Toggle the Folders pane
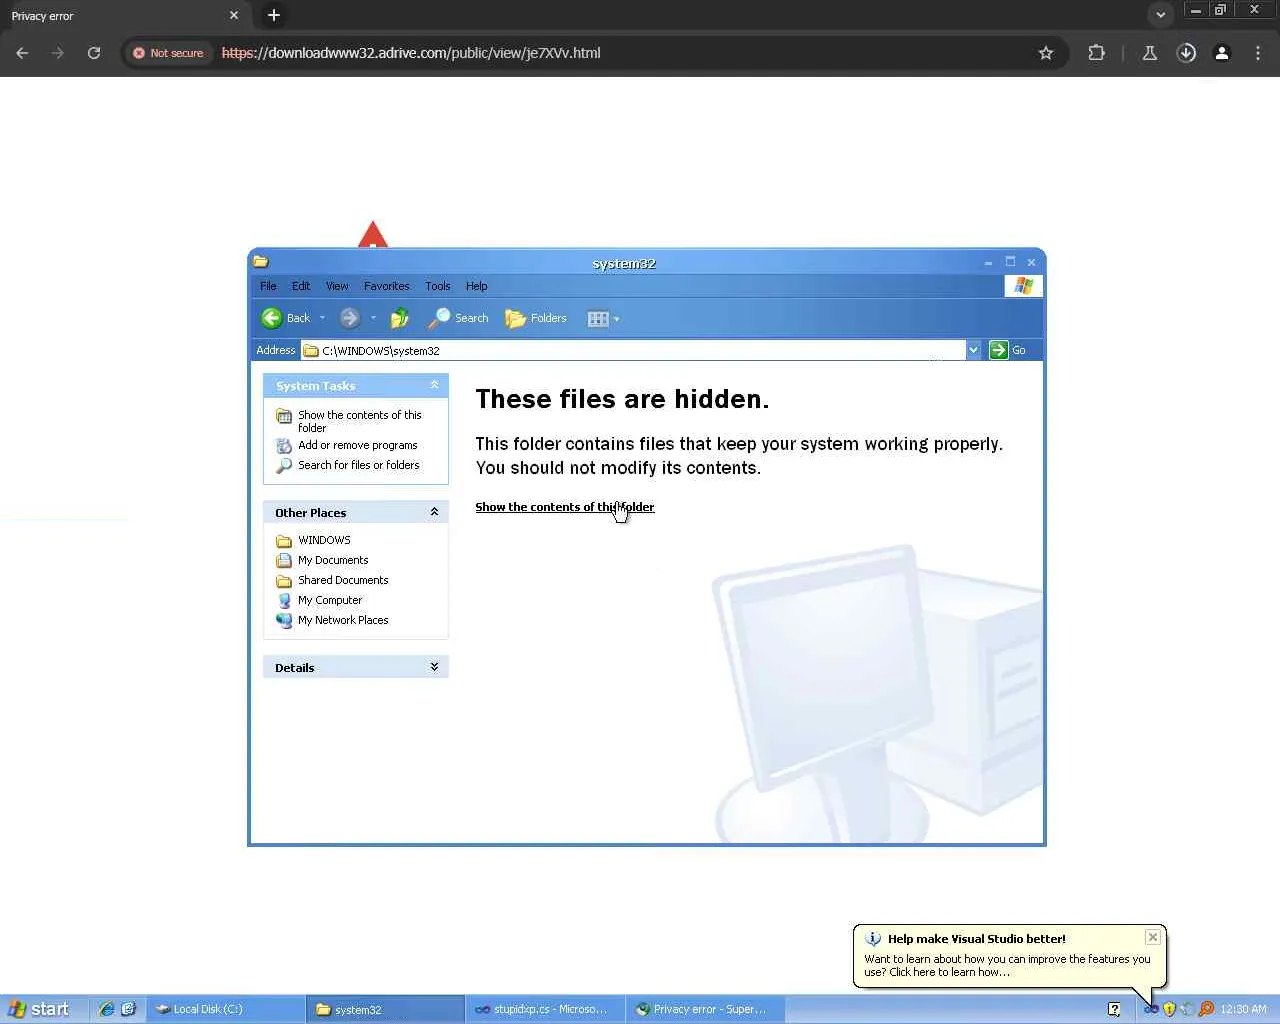The image size is (1280, 1024). (536, 318)
